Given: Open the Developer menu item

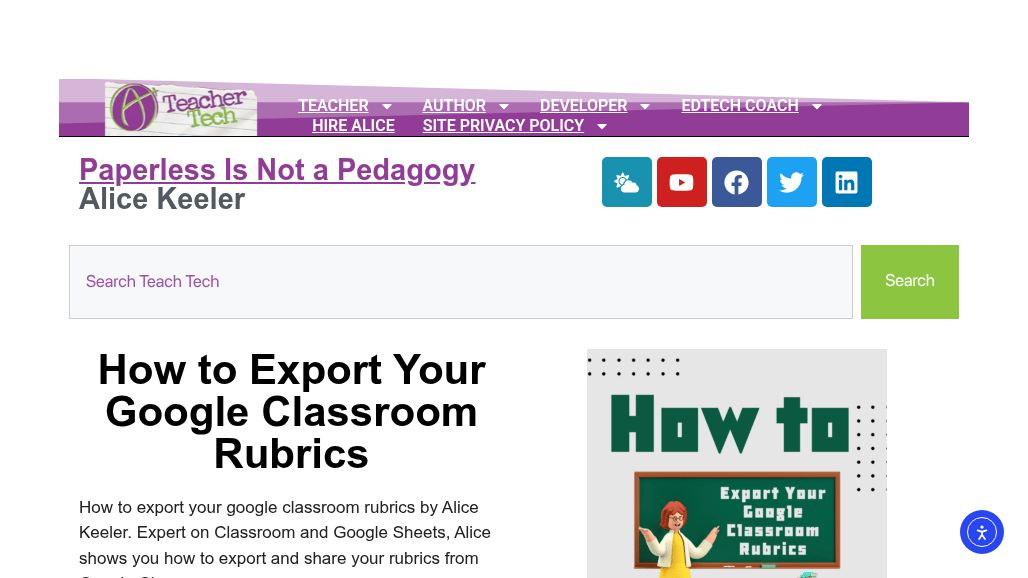Looking at the screenshot, I should [x=583, y=106].
